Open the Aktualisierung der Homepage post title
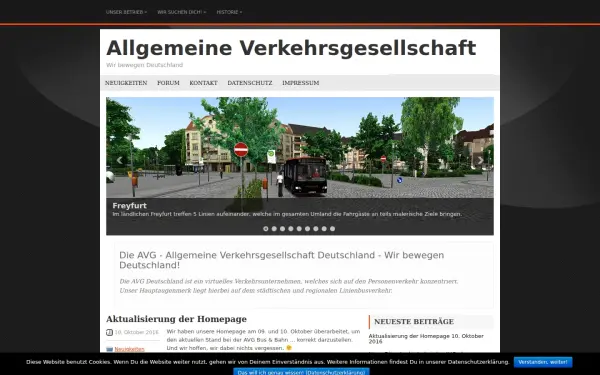This screenshot has height=375, width=600. 176,319
